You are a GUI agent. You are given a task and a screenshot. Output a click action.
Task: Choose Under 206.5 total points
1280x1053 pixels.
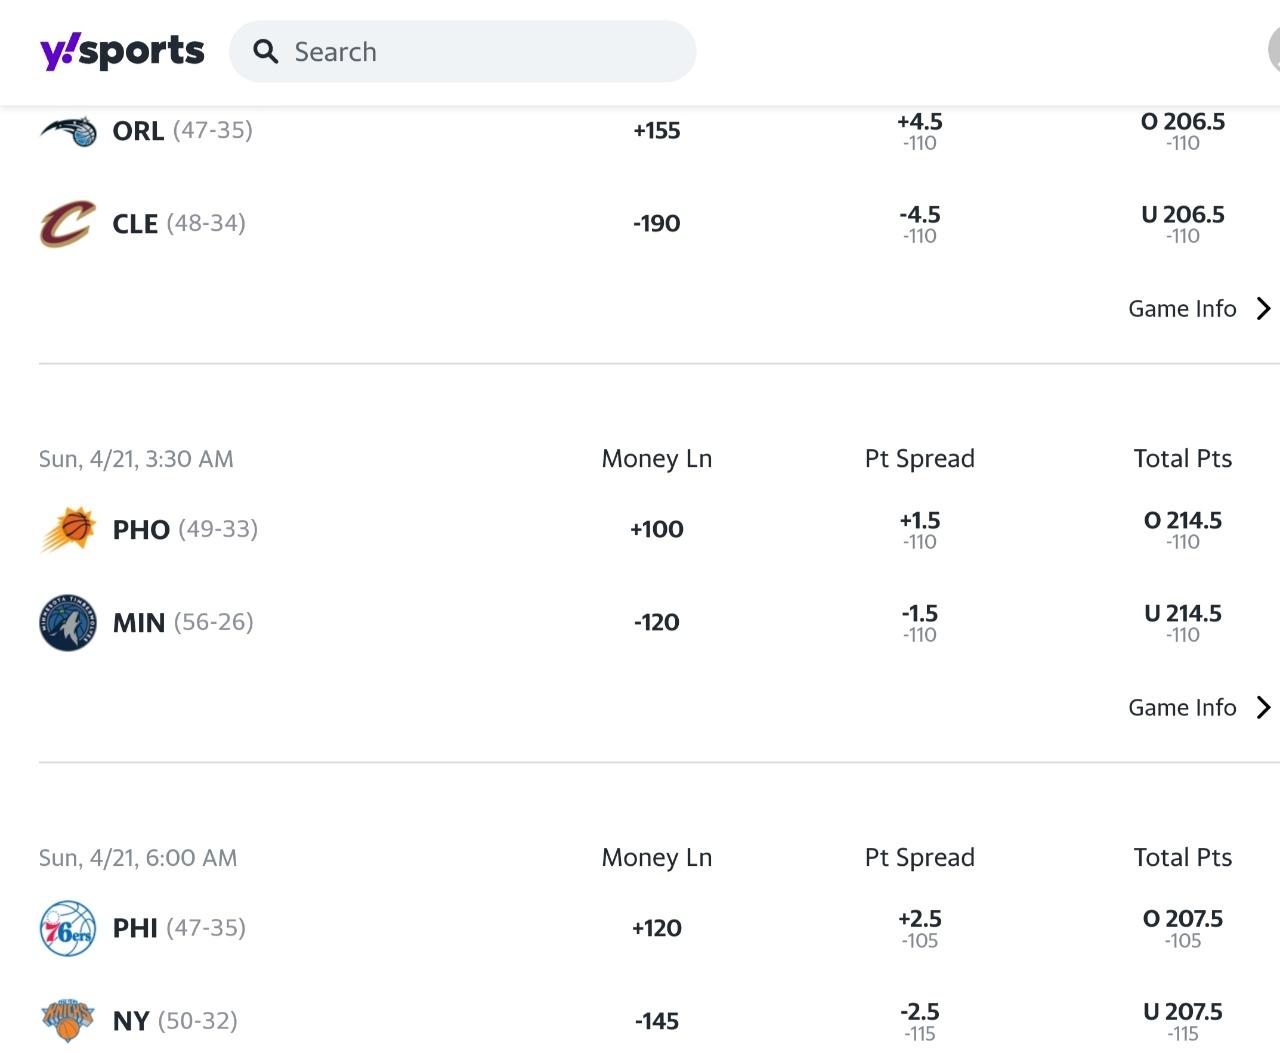tap(1182, 223)
